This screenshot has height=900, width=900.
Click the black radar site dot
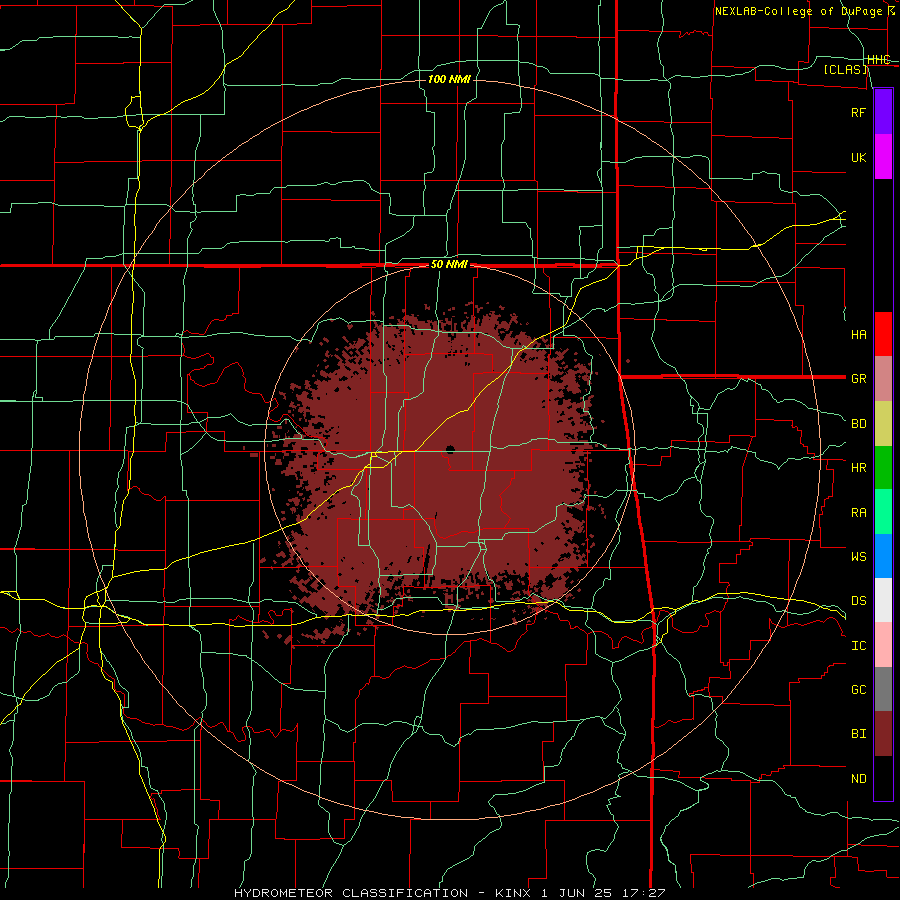[x=450, y=449]
